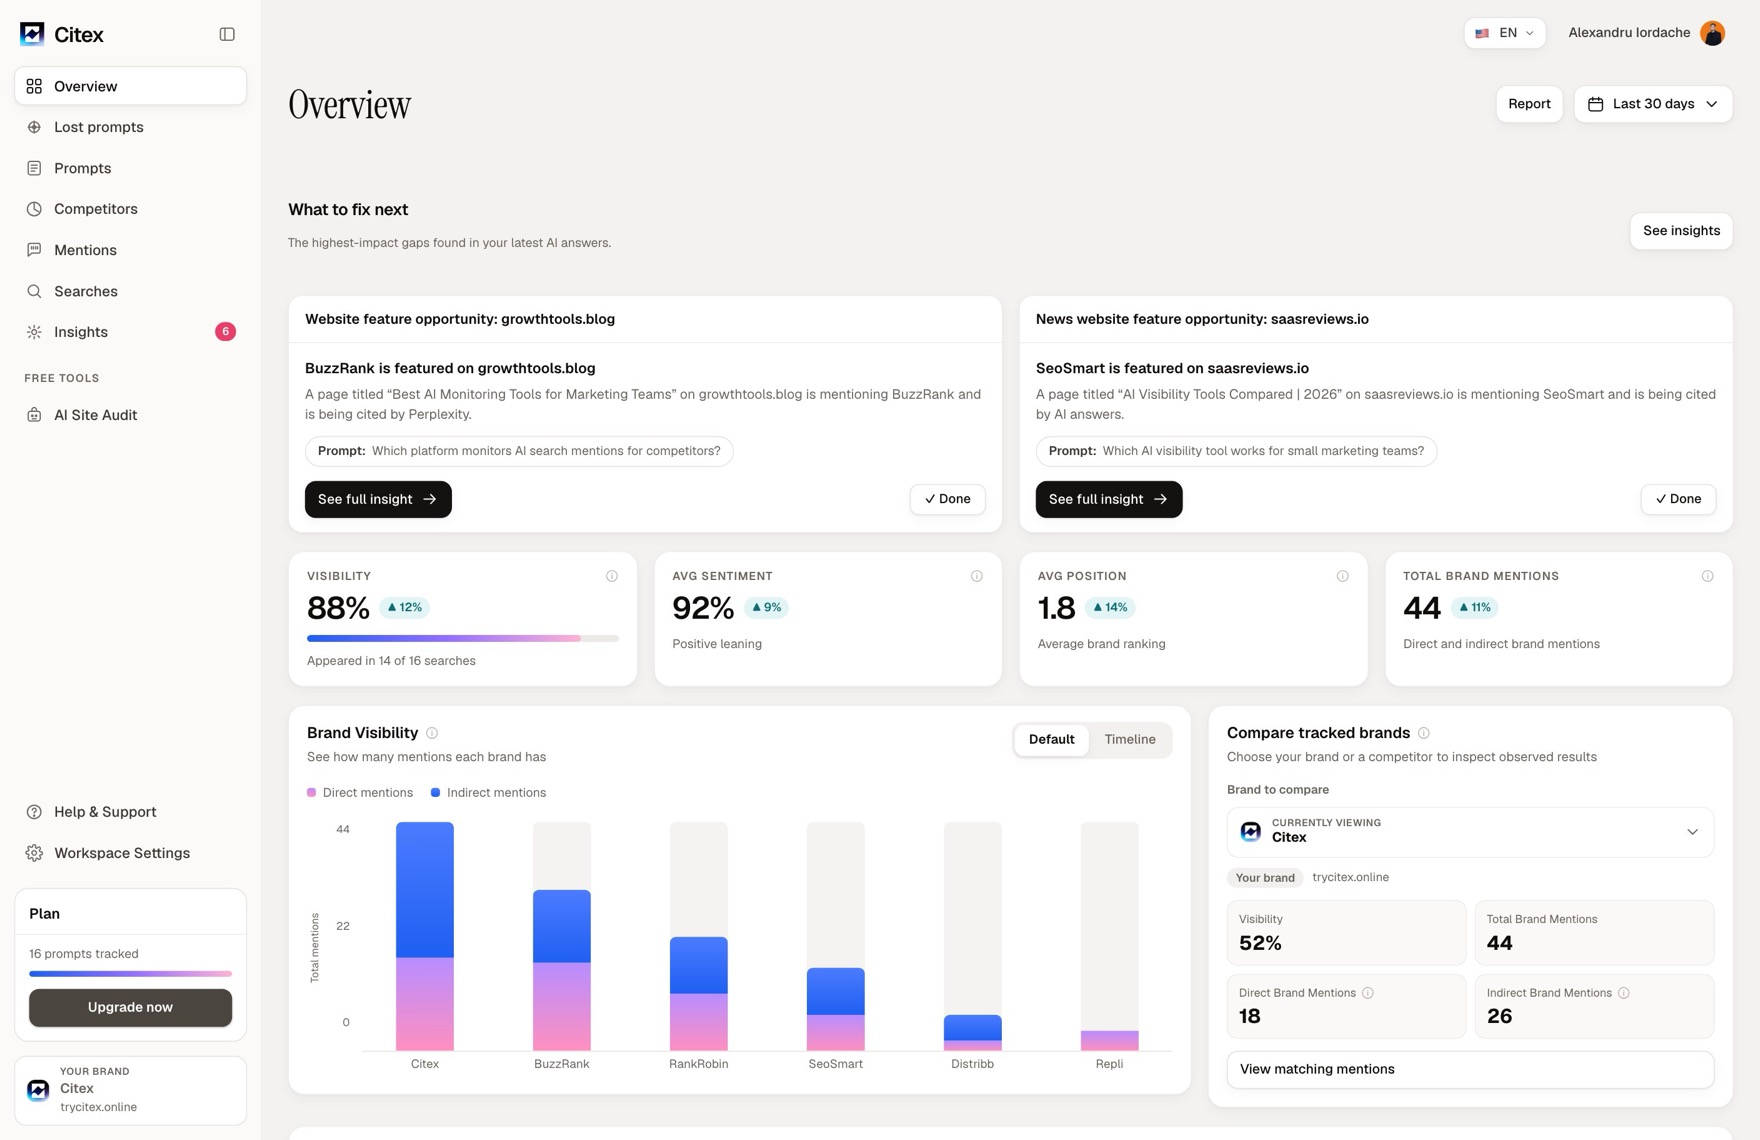This screenshot has width=1760, height=1140.
Task: Click the BuzzRank bar in the chart
Action: click(562, 969)
